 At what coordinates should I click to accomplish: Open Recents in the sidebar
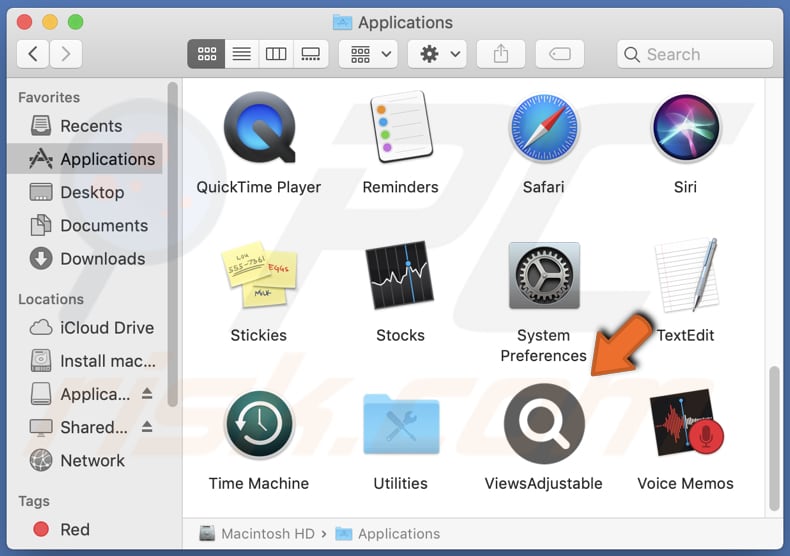pyautogui.click(x=85, y=126)
